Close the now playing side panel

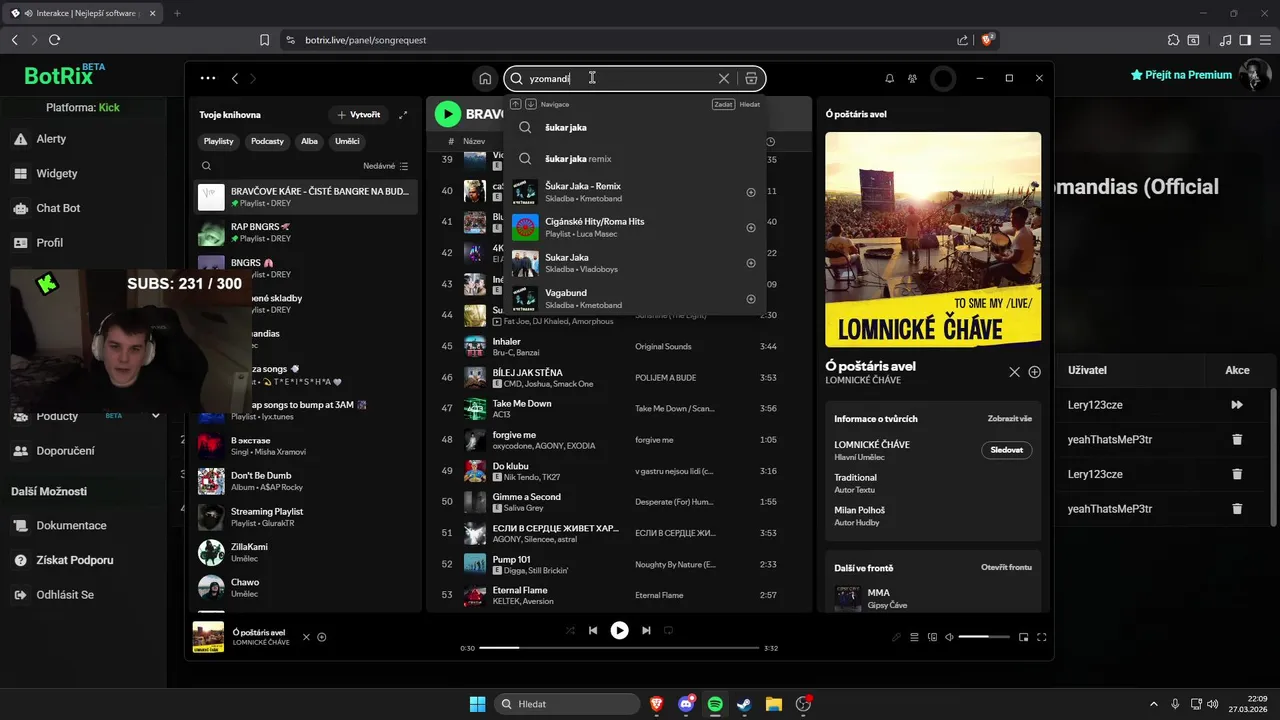pyautogui.click(x=1014, y=372)
